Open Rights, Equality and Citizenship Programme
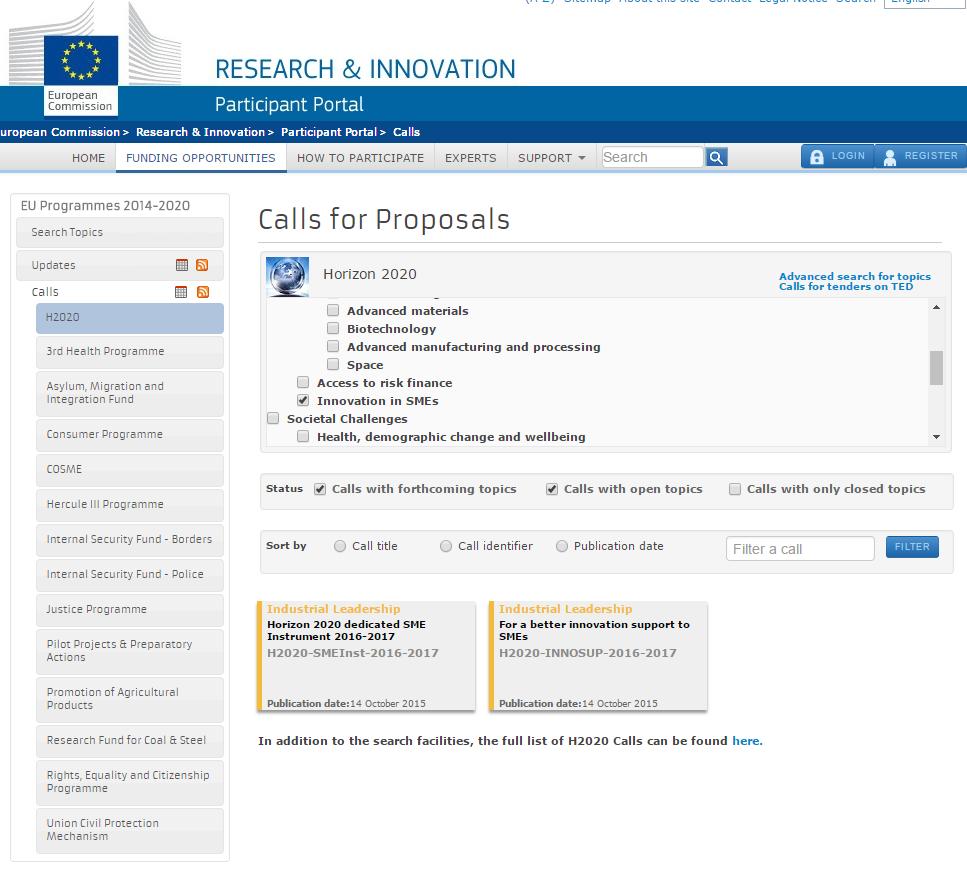Screen dimensions: 967x875 click(x=130, y=783)
